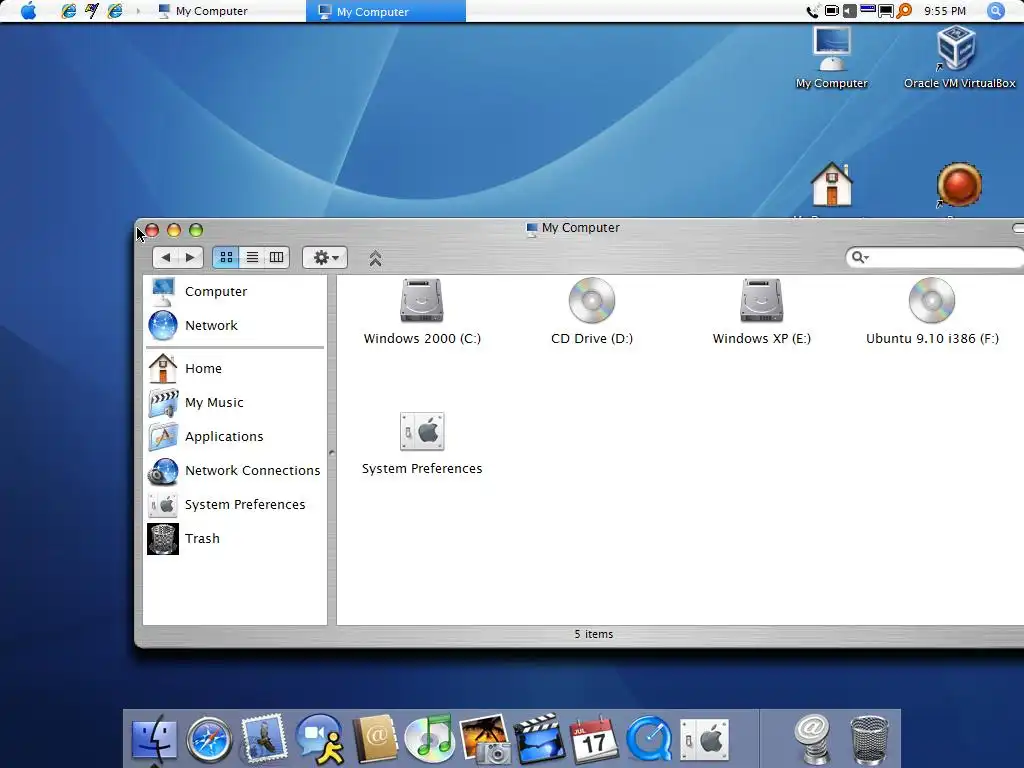Screen dimensions: 1024x768
Task: Click inside the window's search field
Action: (x=944, y=257)
